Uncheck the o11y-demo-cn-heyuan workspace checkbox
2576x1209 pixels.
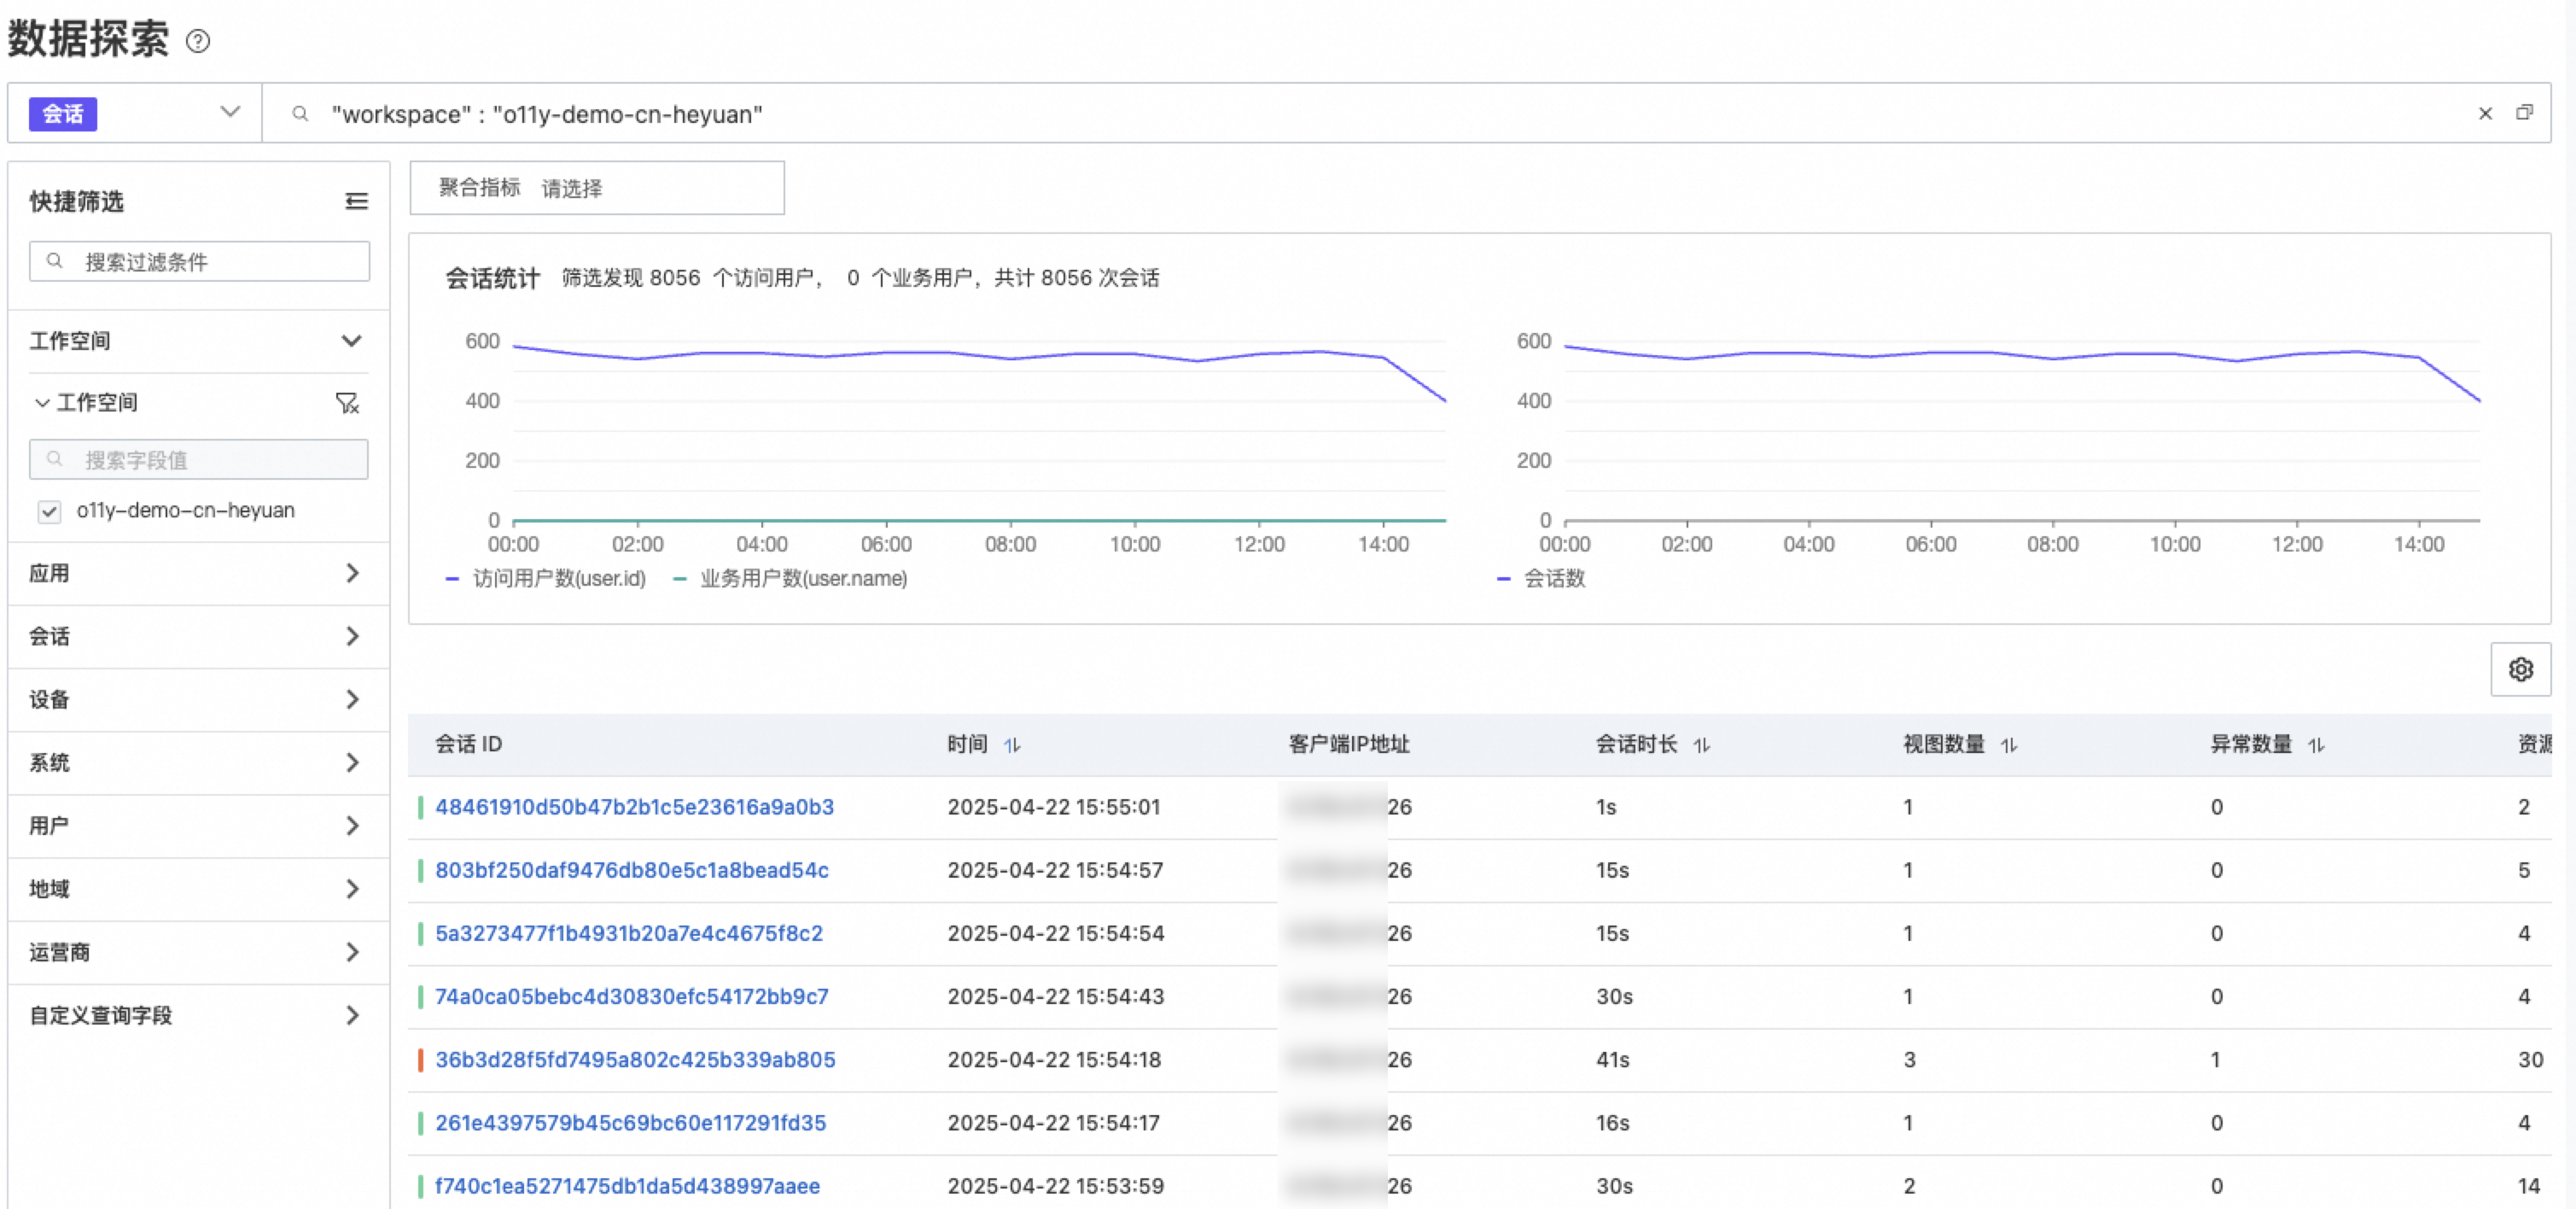tap(49, 512)
